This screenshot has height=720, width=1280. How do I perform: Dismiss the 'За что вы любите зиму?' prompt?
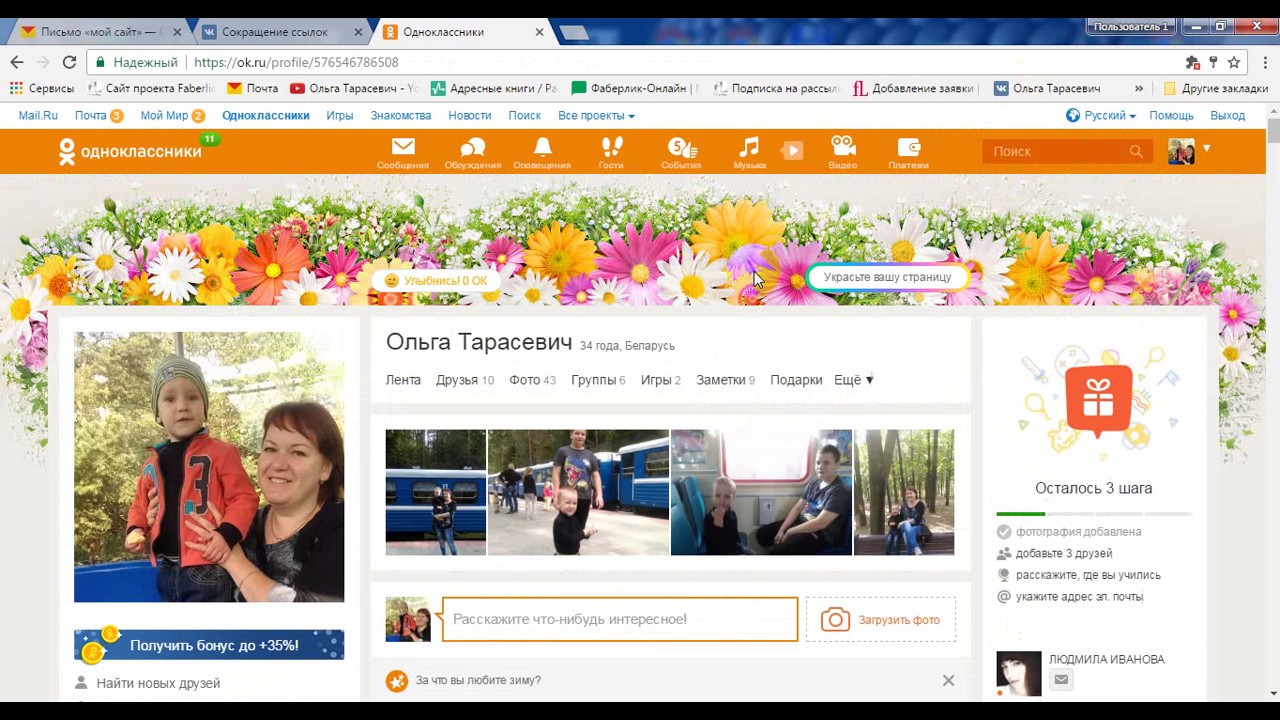coord(948,680)
